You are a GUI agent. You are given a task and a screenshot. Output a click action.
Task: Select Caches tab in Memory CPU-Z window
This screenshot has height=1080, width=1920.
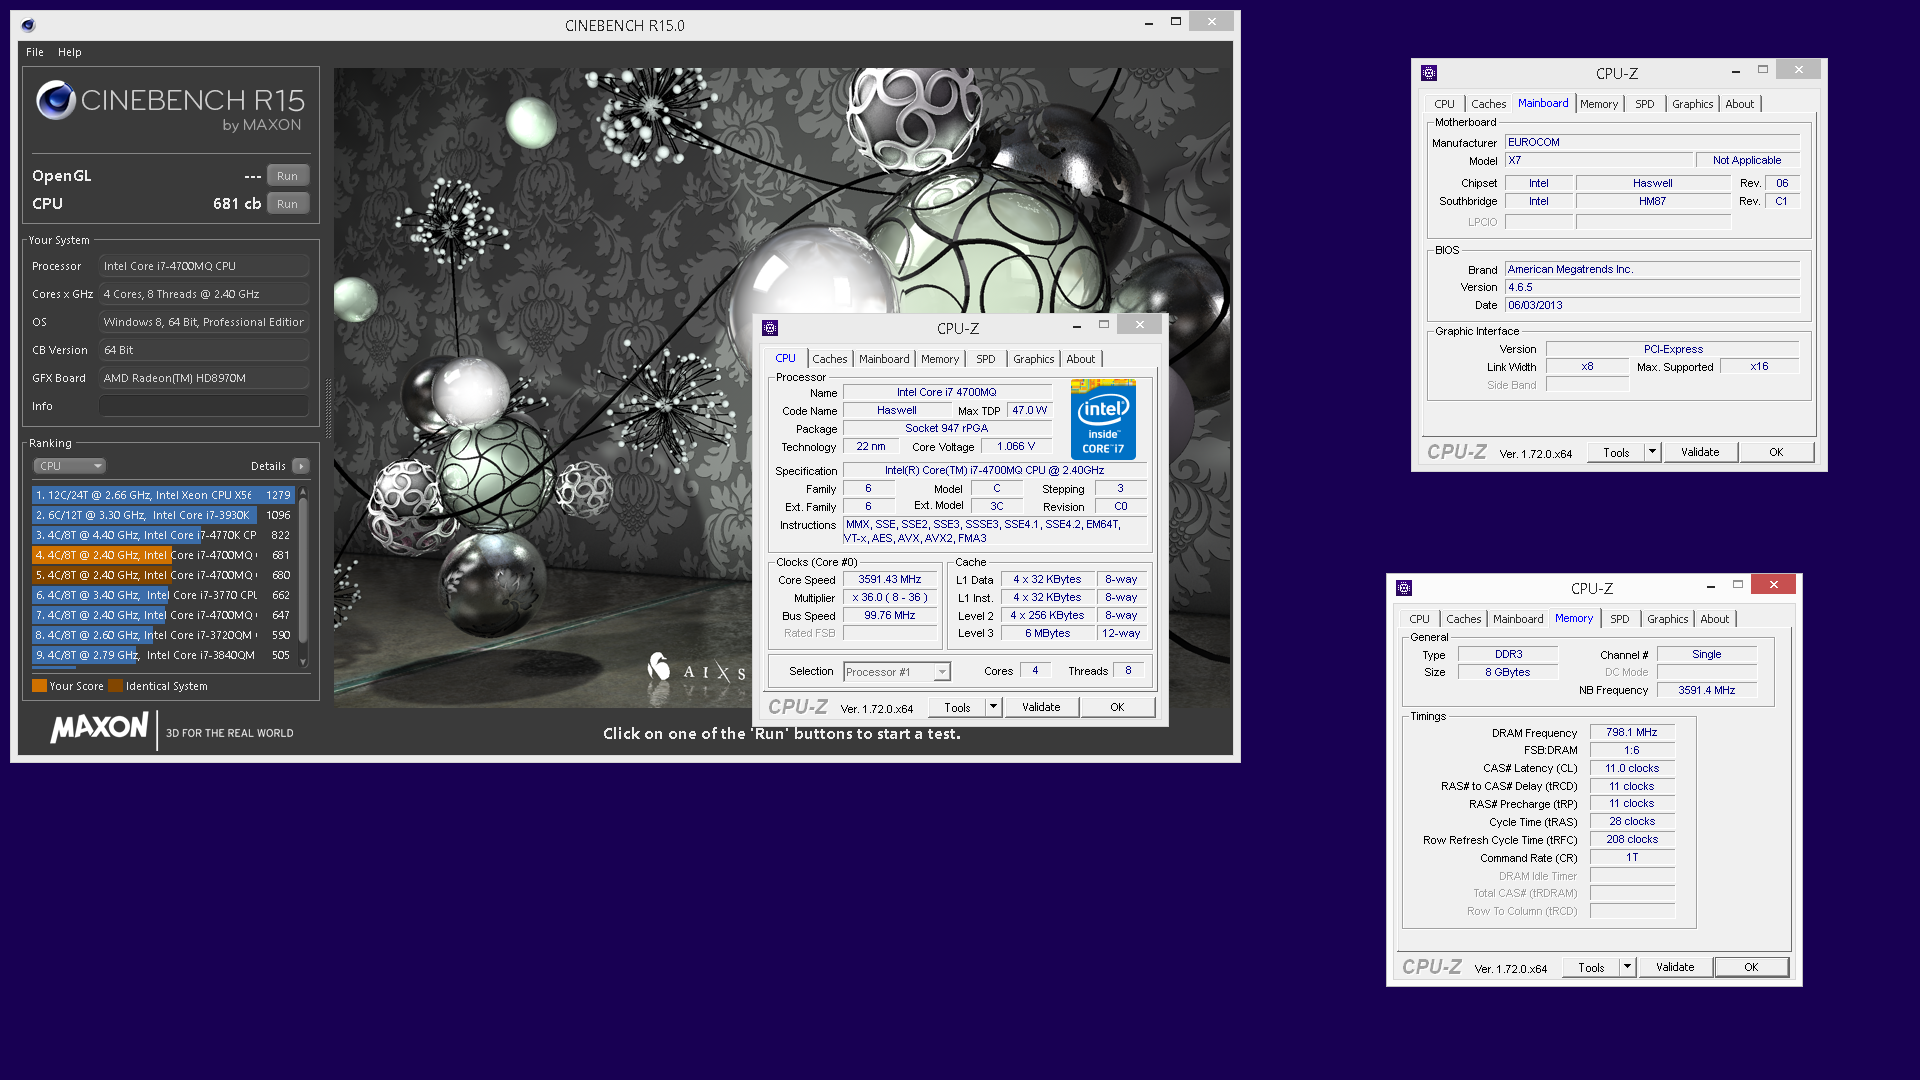1463,619
